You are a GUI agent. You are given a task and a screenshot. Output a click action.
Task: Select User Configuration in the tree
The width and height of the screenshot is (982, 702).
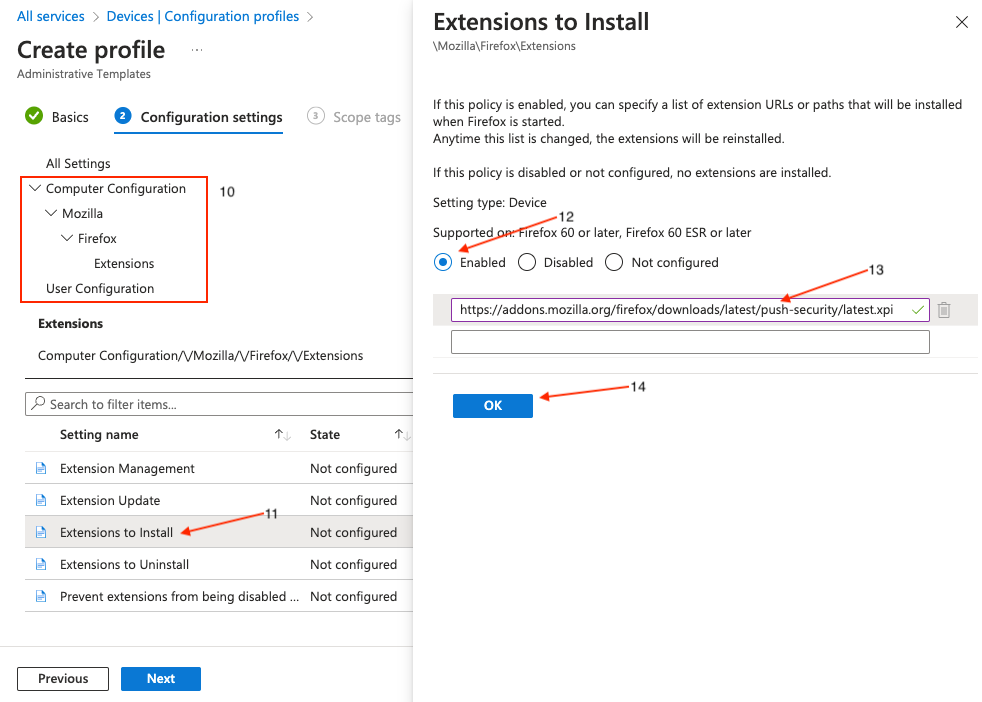100,288
